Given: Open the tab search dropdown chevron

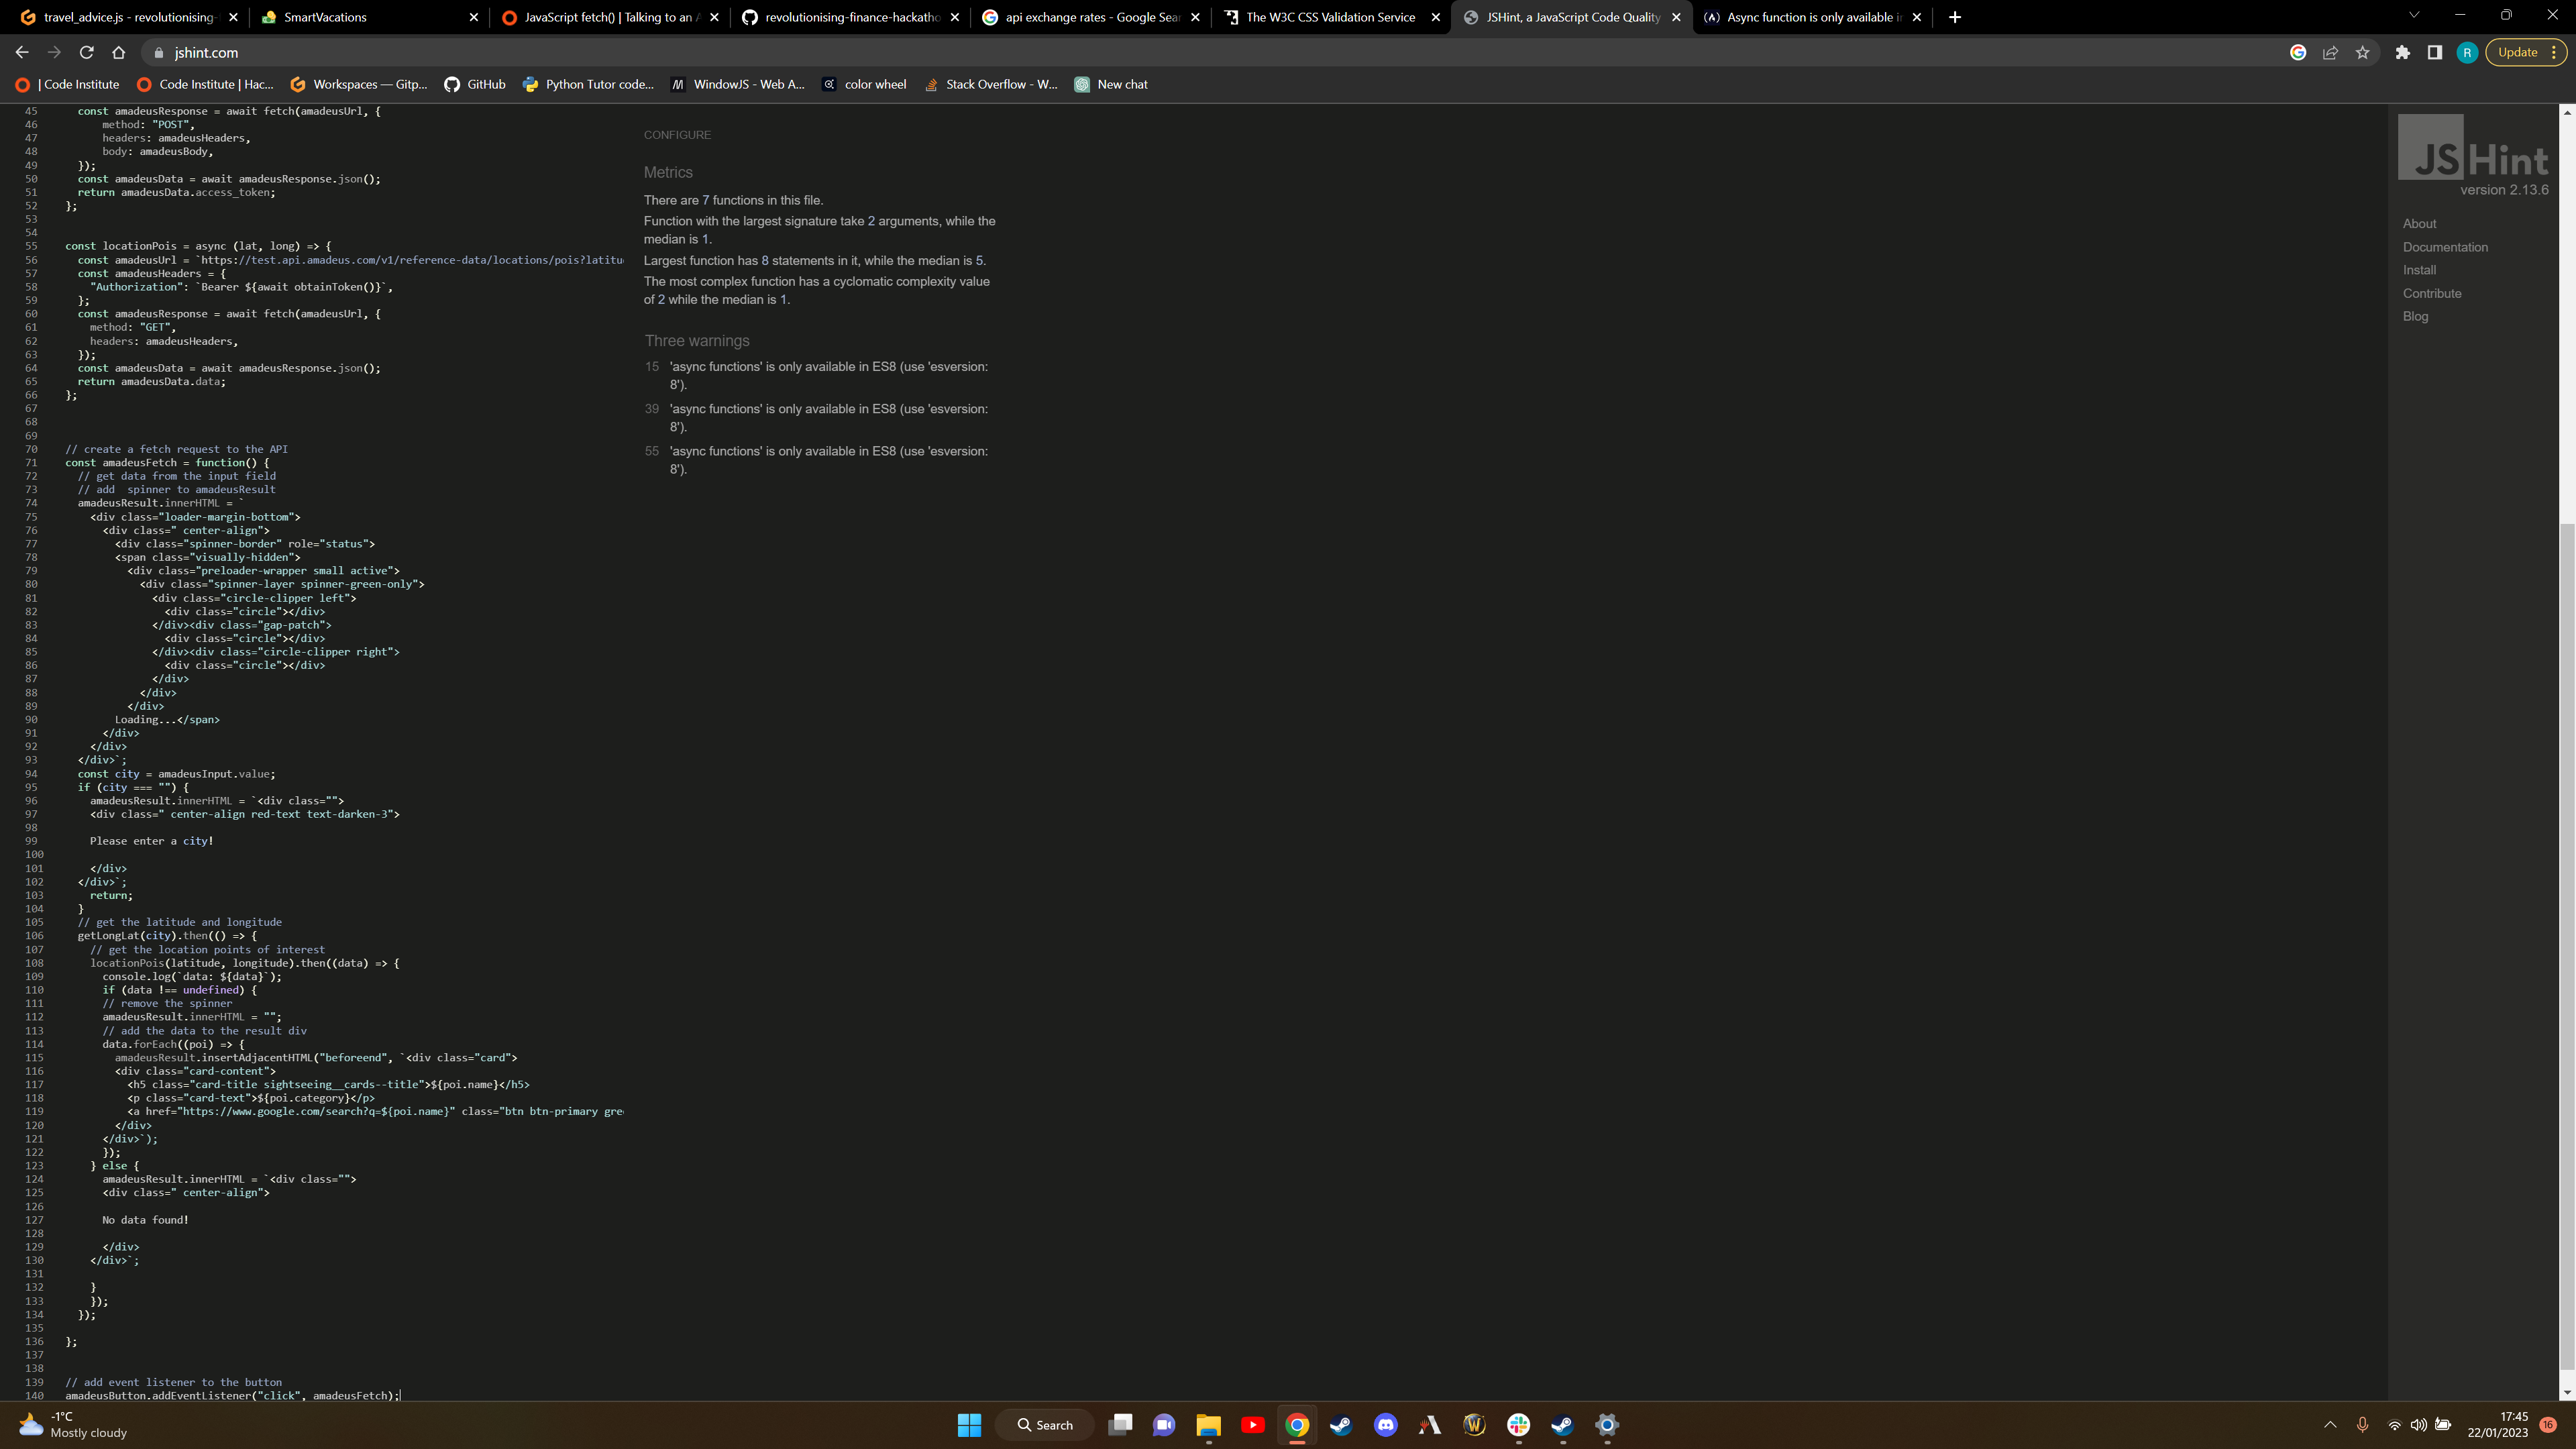Looking at the screenshot, I should [2414, 16].
